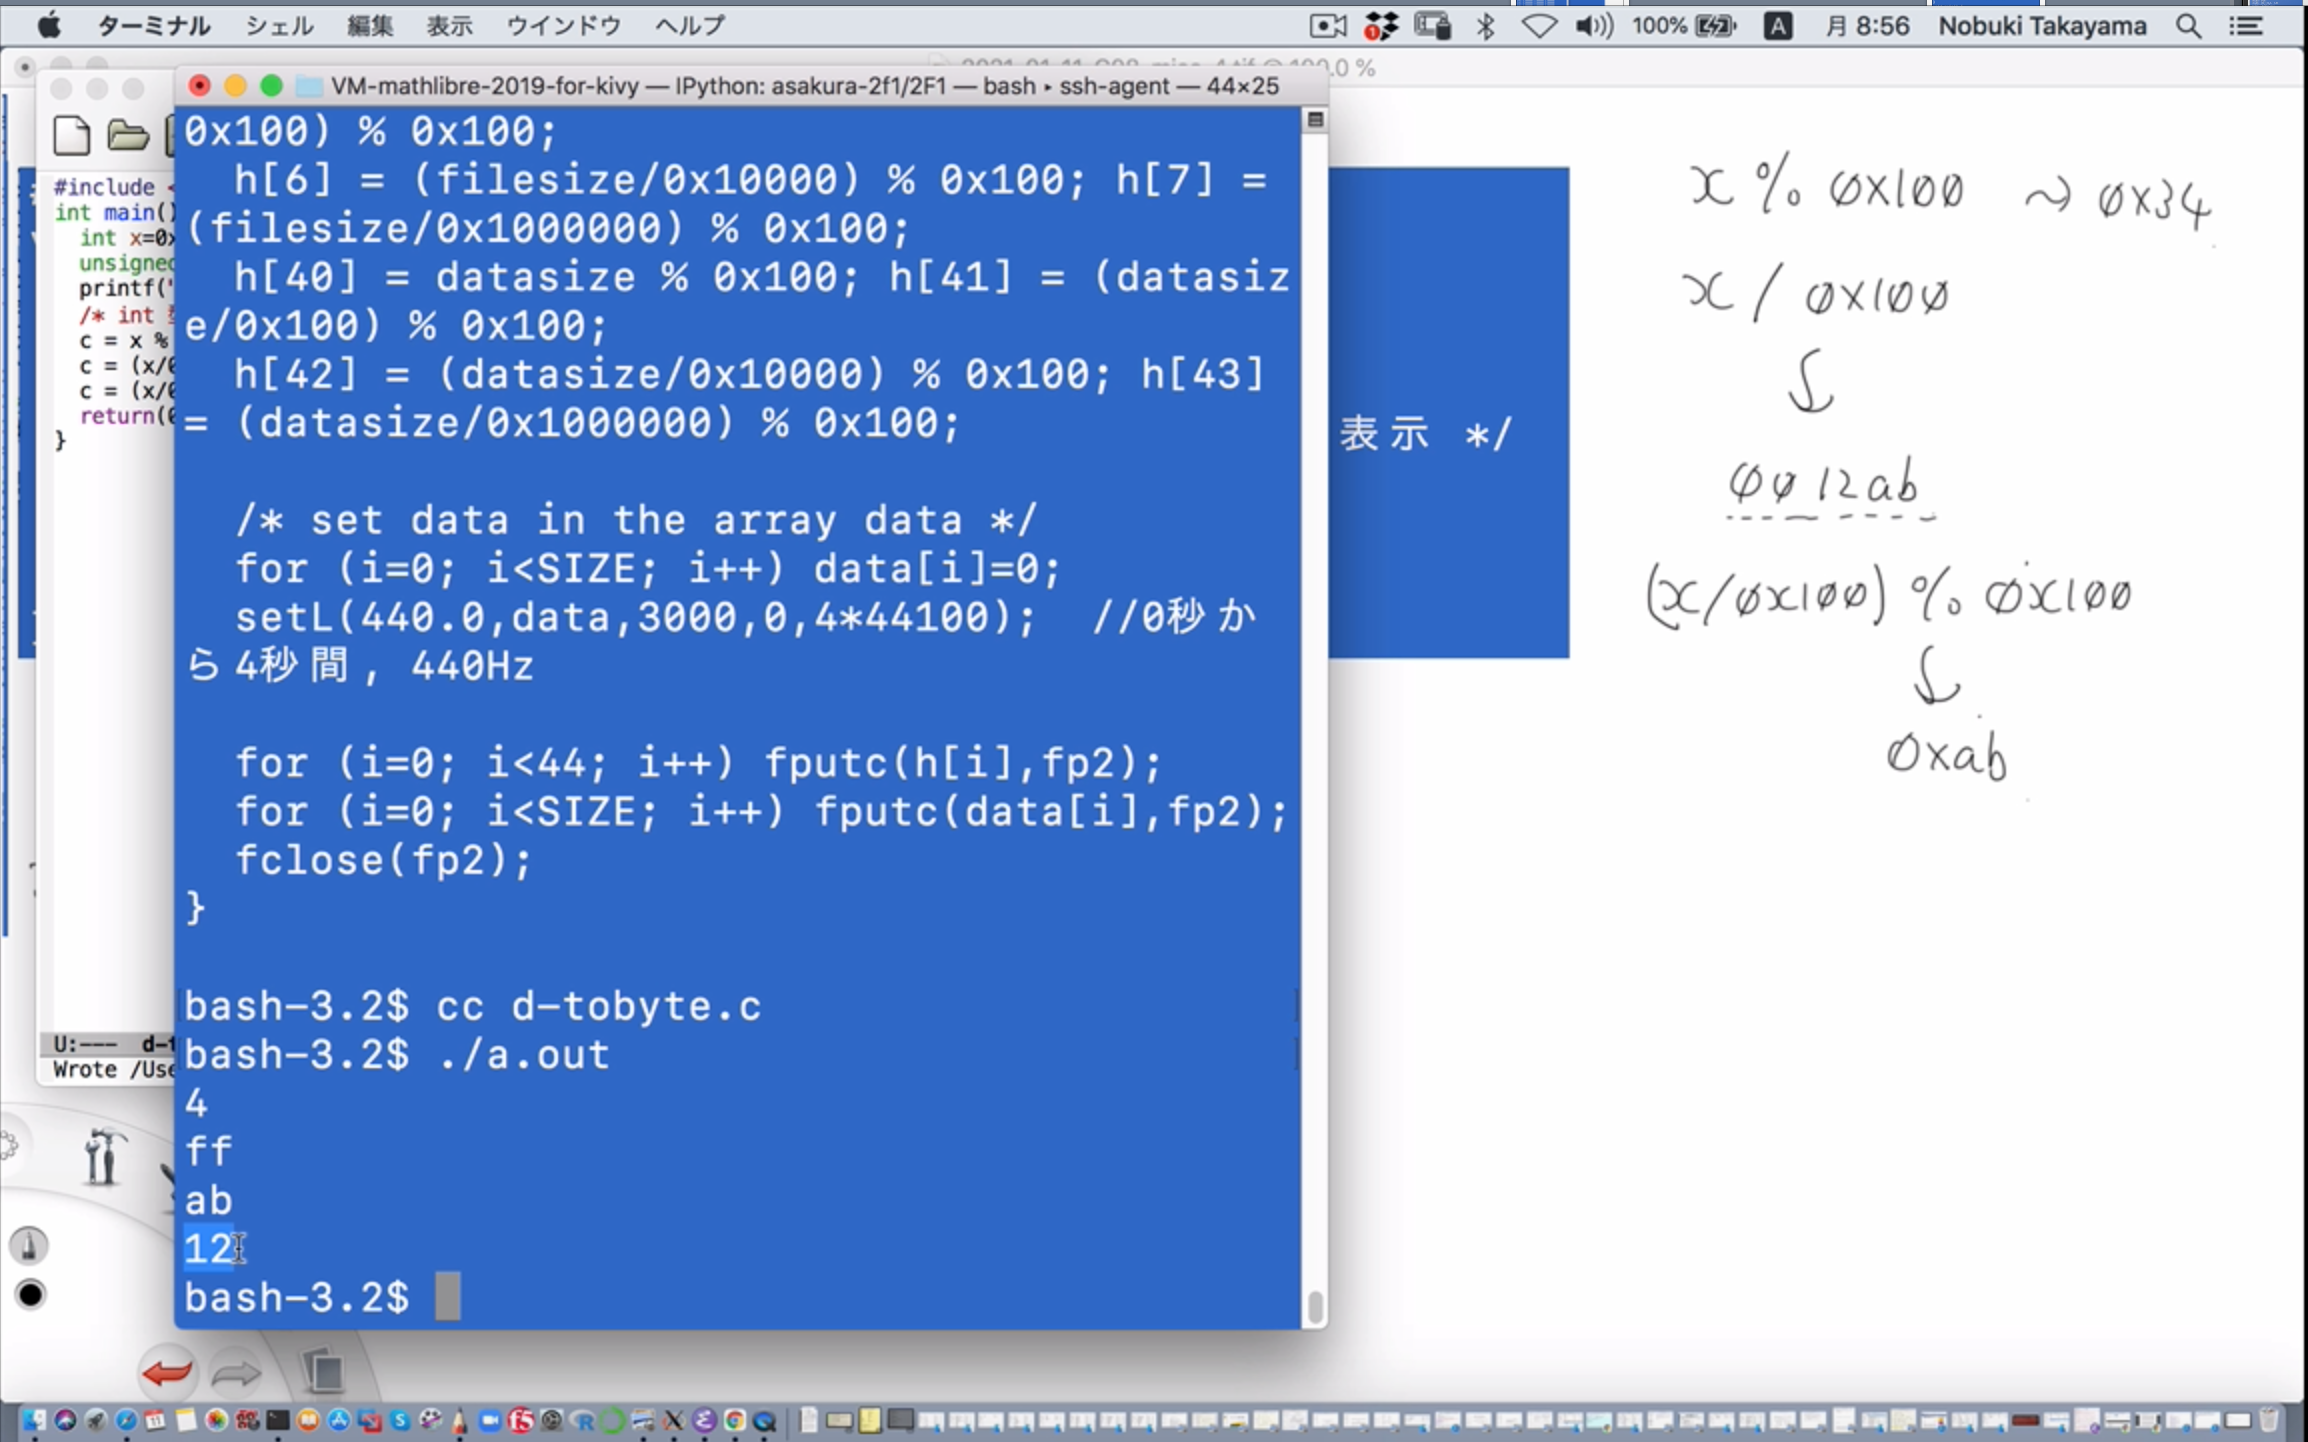Click the pages stack icon in drawing app
This screenshot has width=2308, height=1442.
coord(323,1370)
